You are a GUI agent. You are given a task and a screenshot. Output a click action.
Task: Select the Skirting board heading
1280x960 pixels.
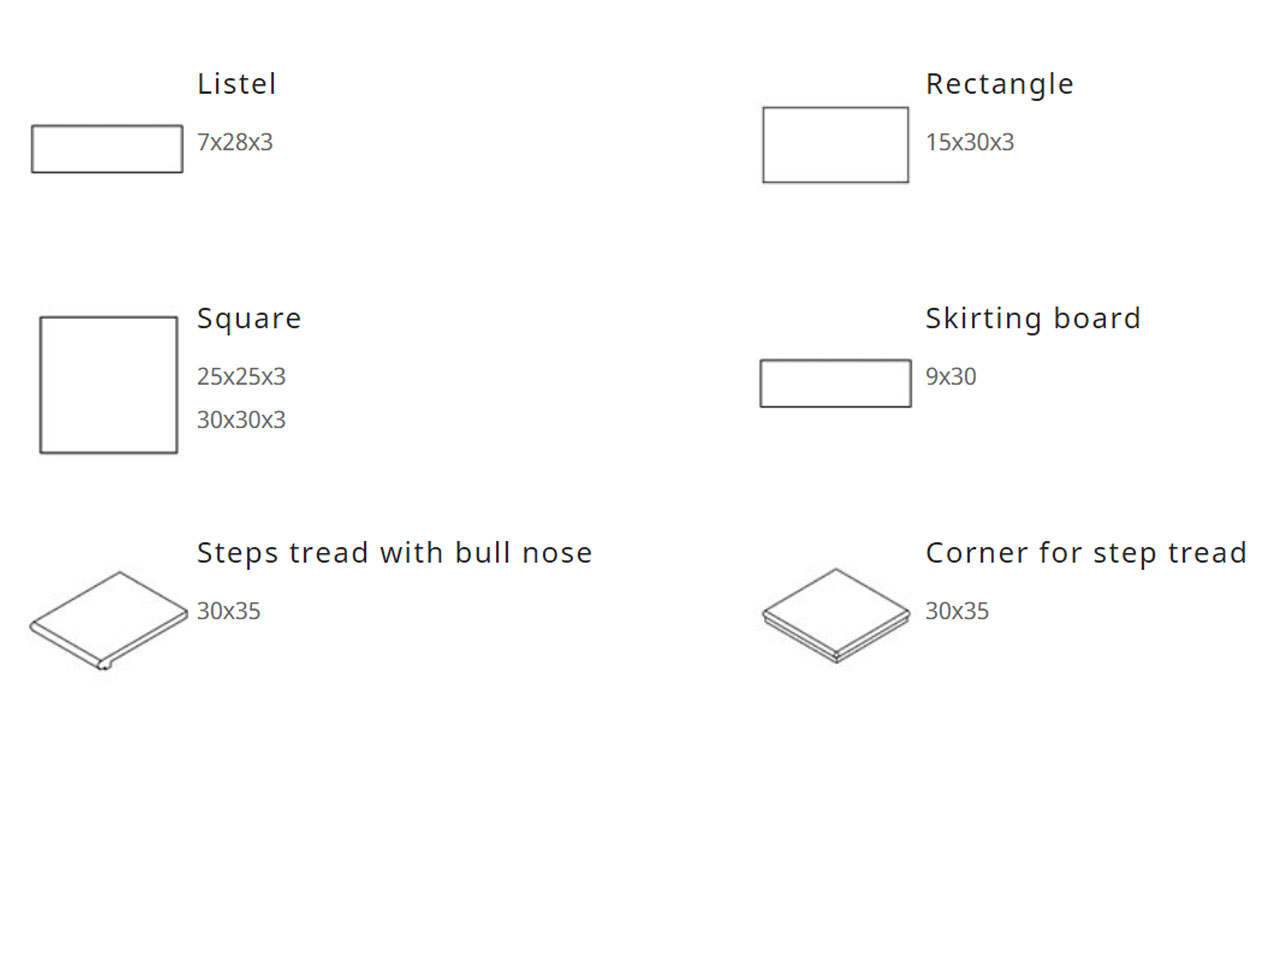(x=1032, y=318)
